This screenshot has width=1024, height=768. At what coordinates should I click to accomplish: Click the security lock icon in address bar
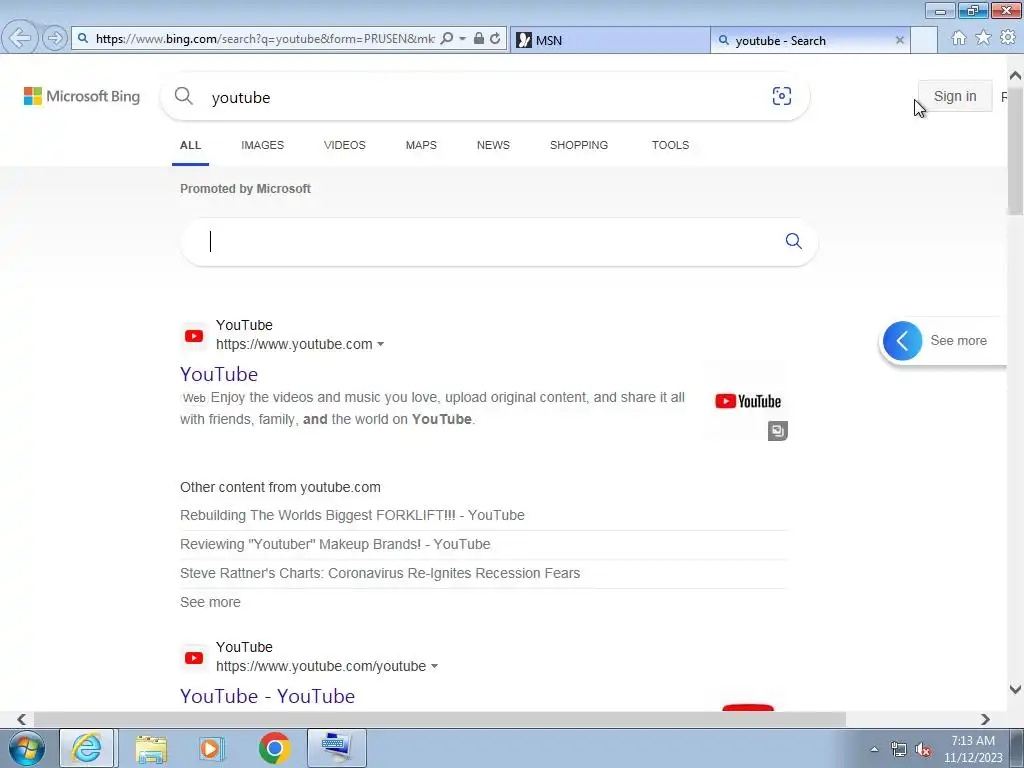(x=479, y=39)
